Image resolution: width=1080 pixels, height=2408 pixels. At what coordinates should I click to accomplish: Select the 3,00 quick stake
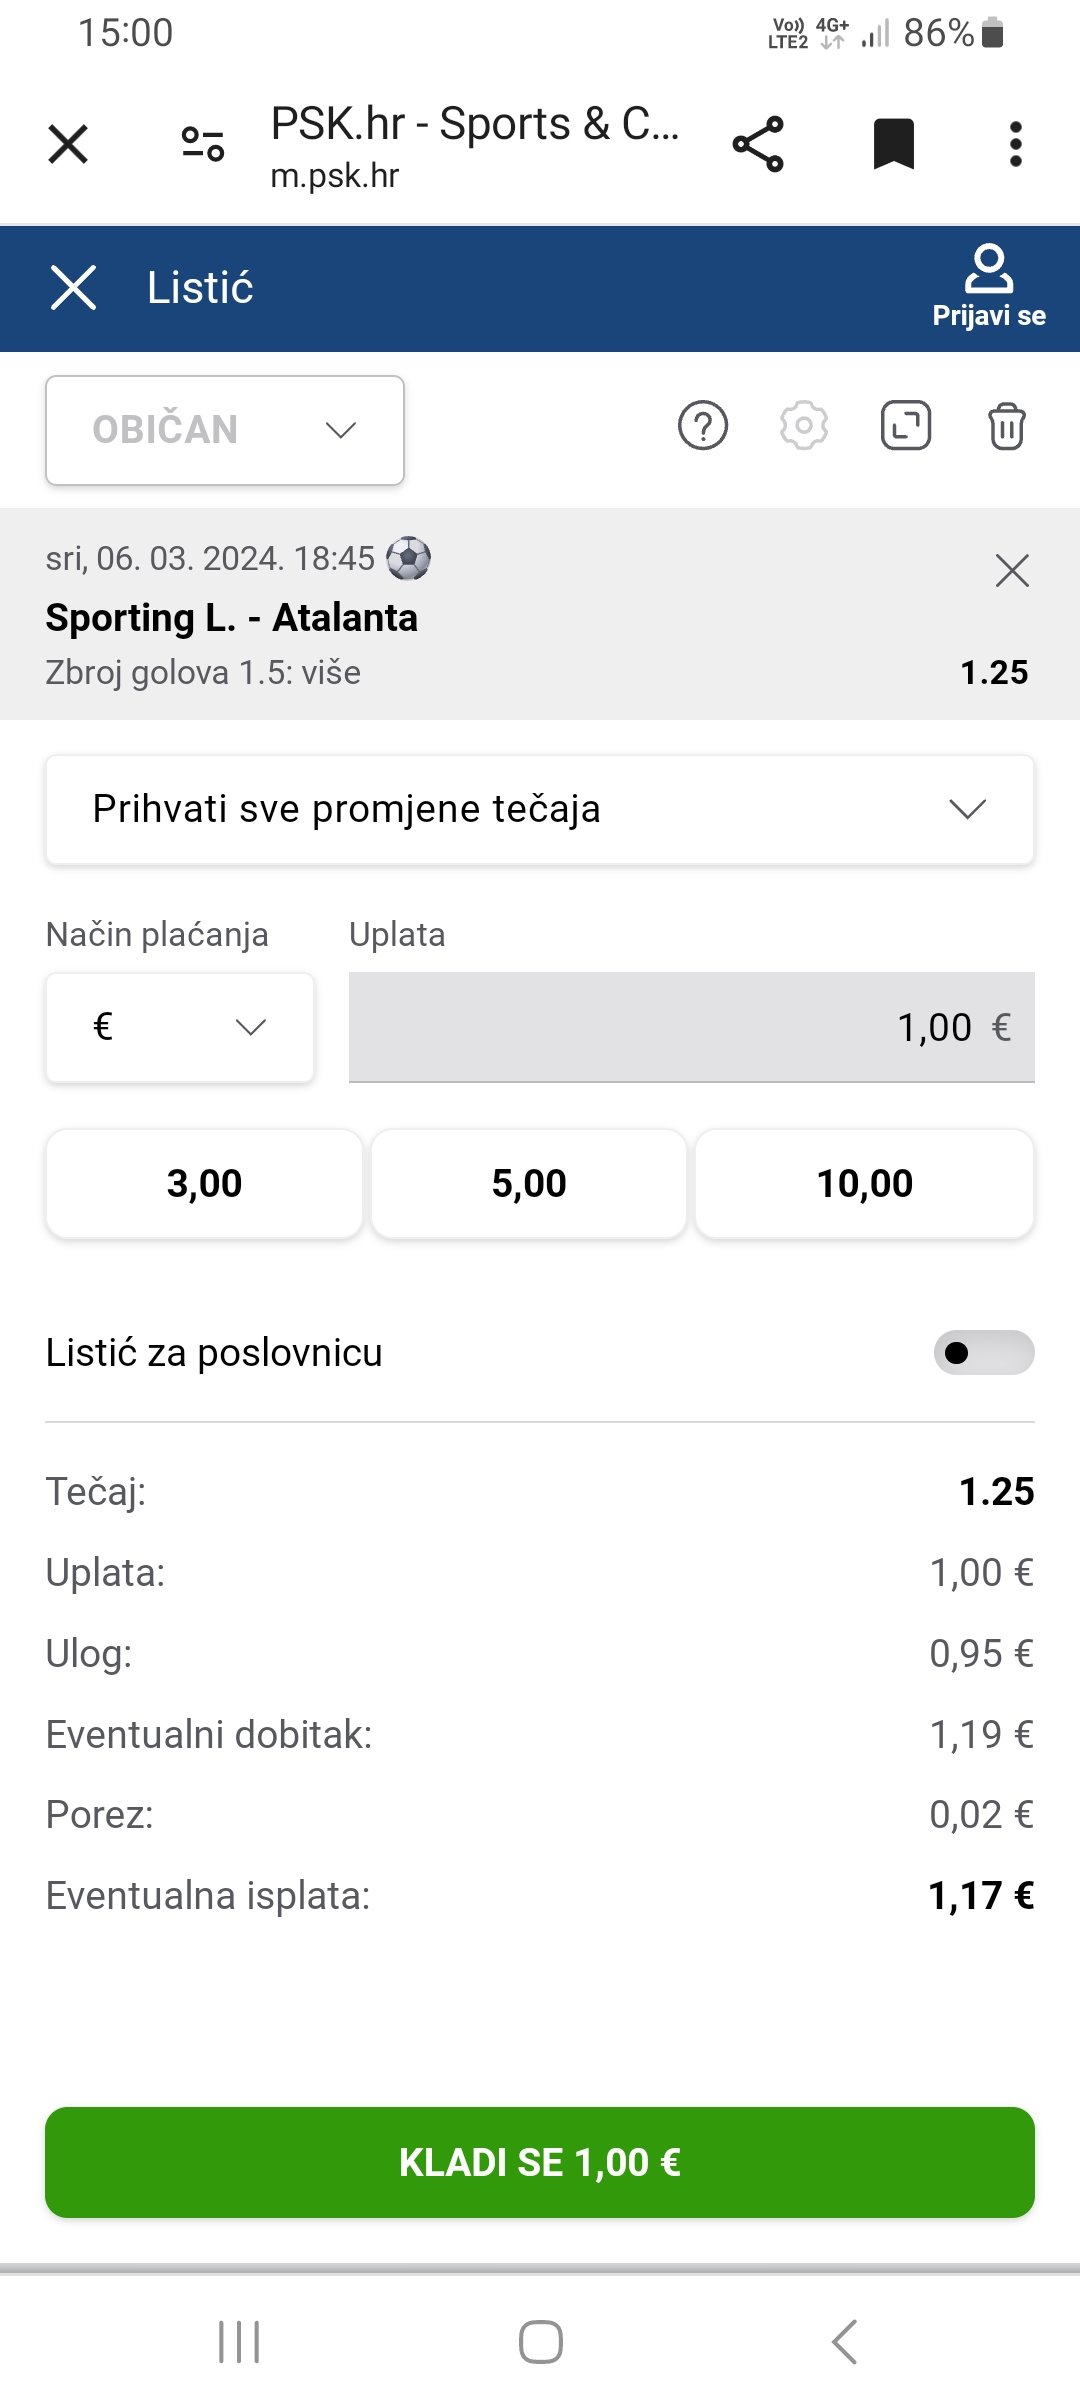click(x=204, y=1184)
